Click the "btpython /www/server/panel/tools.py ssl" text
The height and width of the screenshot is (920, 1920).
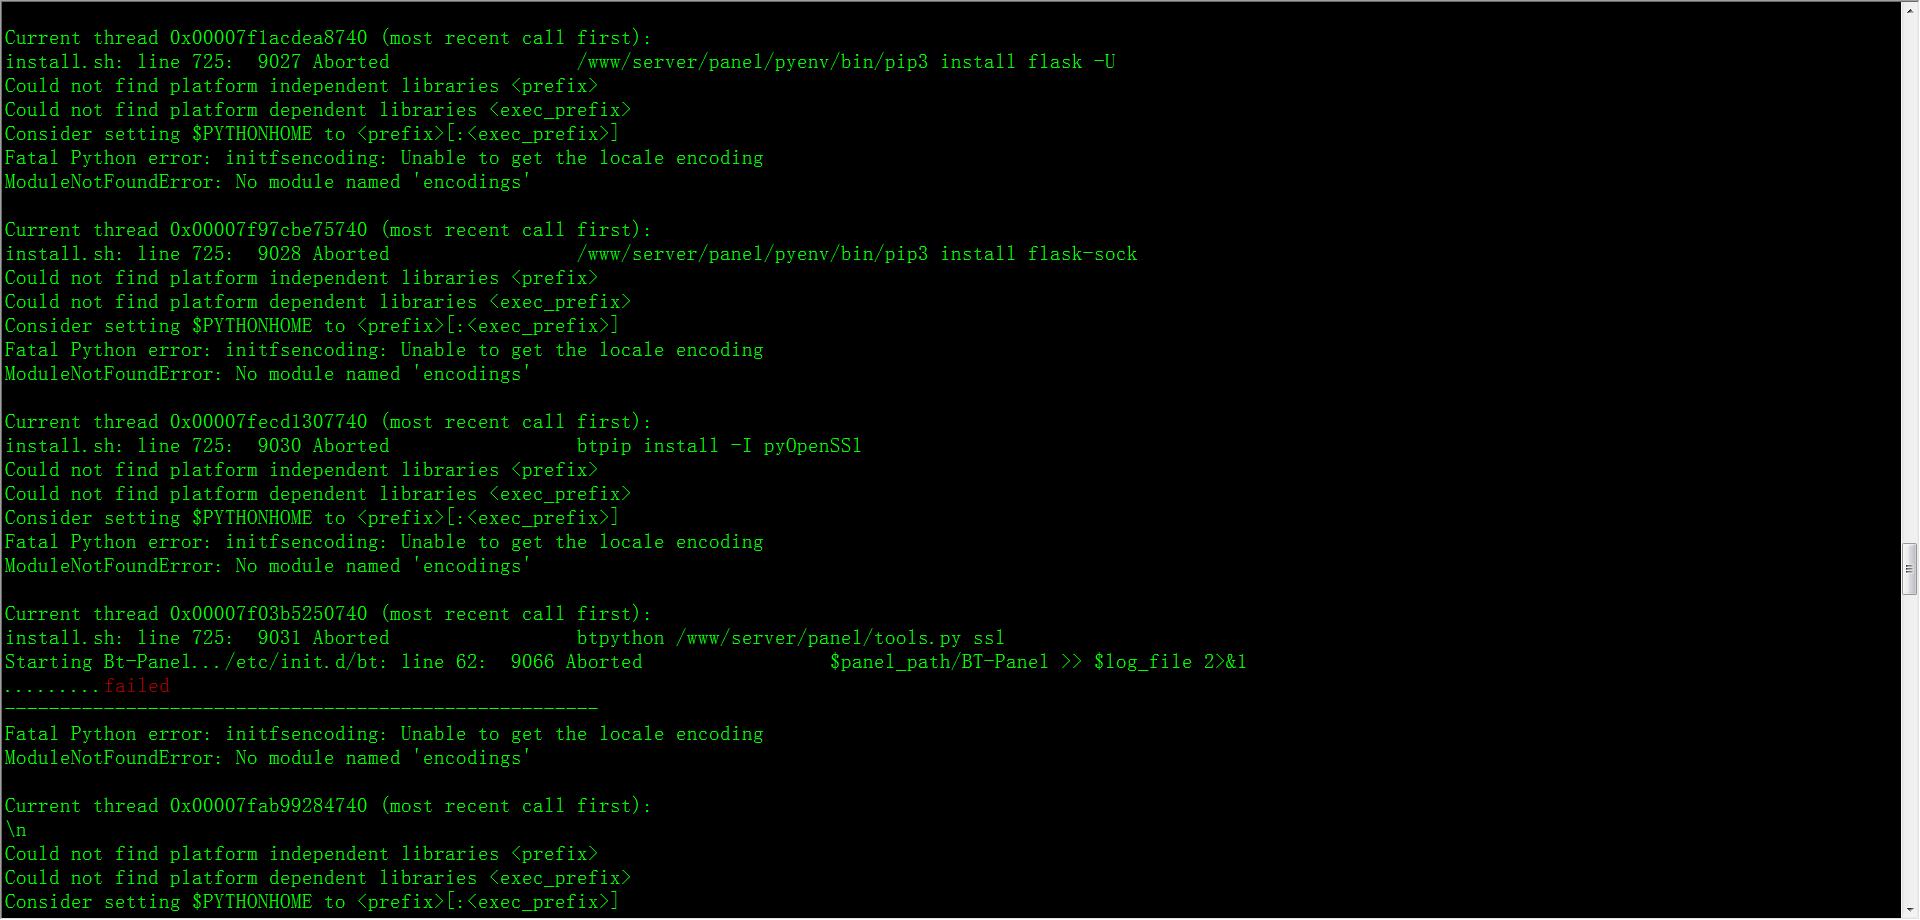pyautogui.click(x=790, y=638)
